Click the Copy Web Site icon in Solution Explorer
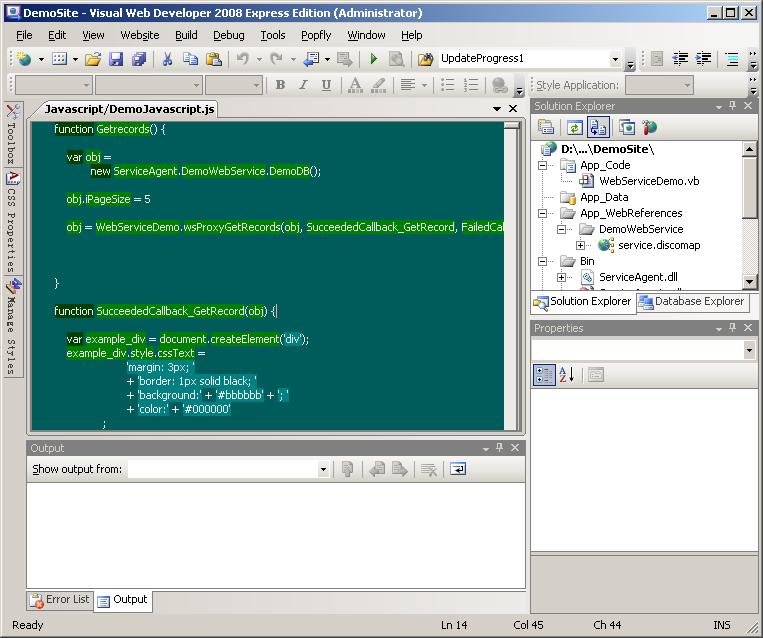763x638 pixels. [627, 128]
